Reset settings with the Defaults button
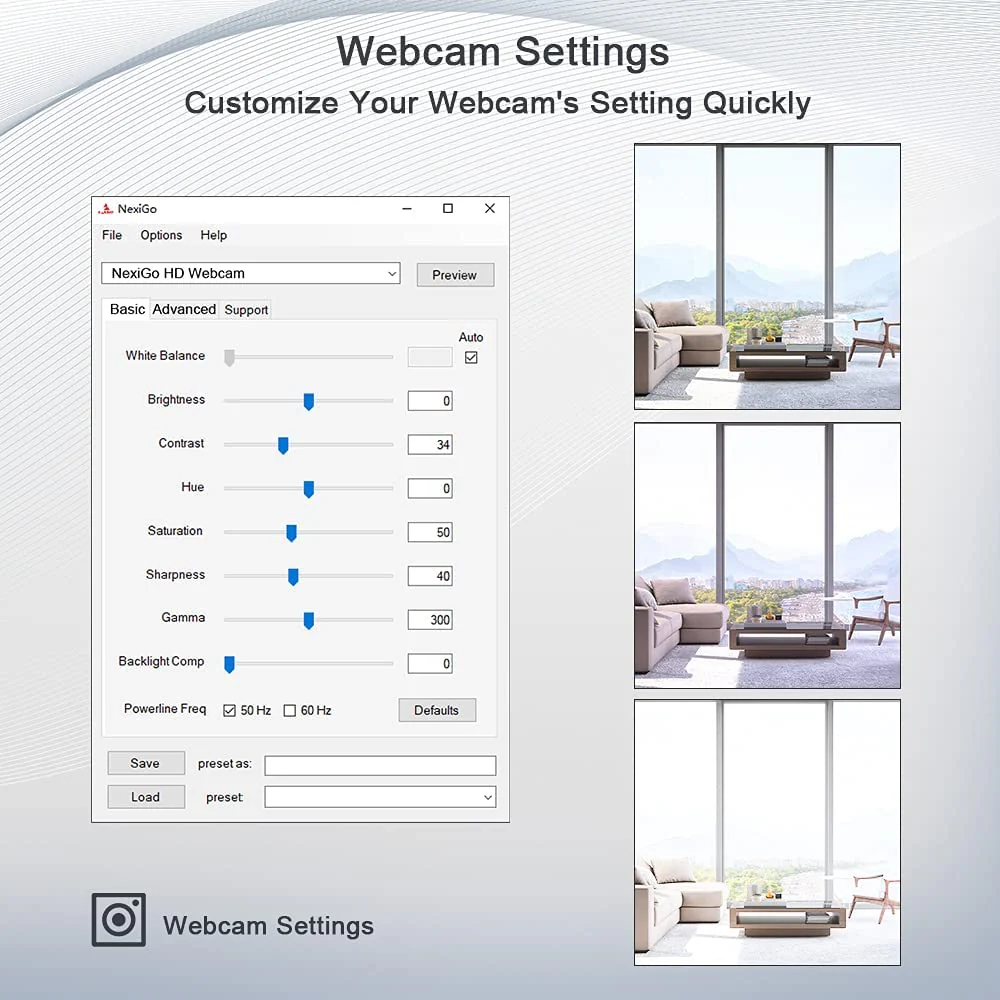 pyautogui.click(x=437, y=710)
